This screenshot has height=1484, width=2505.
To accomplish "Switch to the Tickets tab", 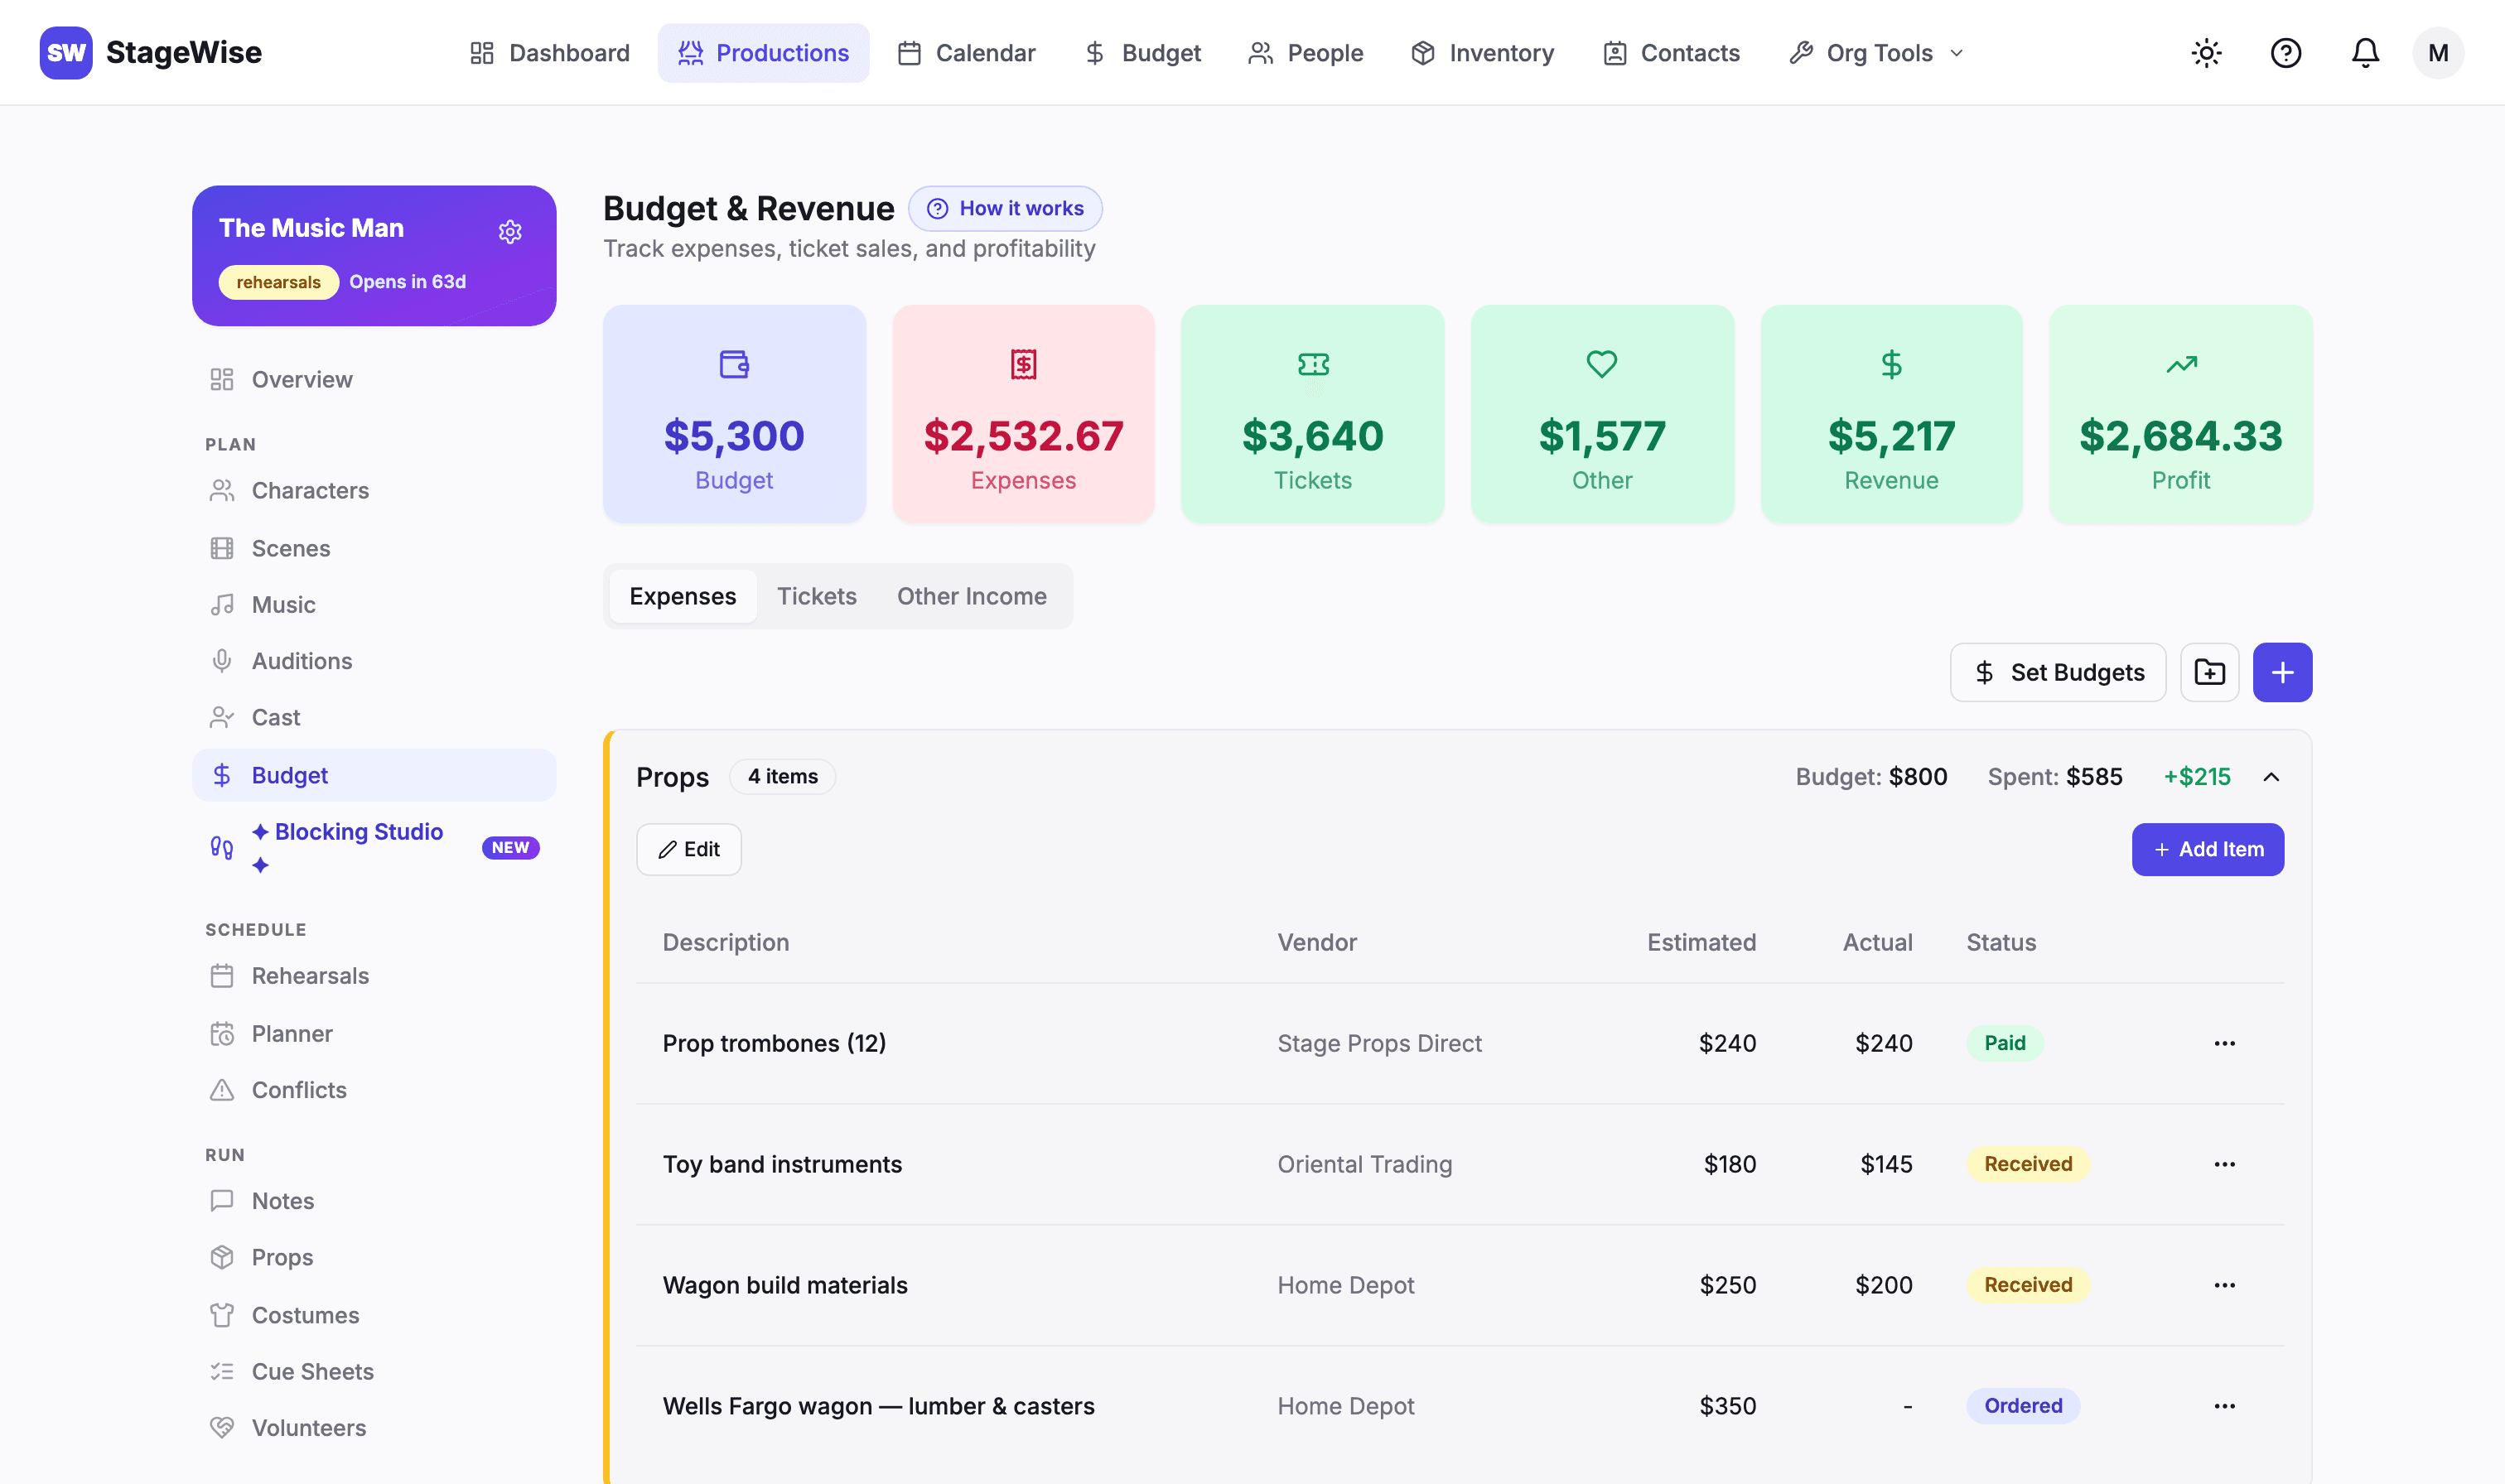I will click(816, 596).
